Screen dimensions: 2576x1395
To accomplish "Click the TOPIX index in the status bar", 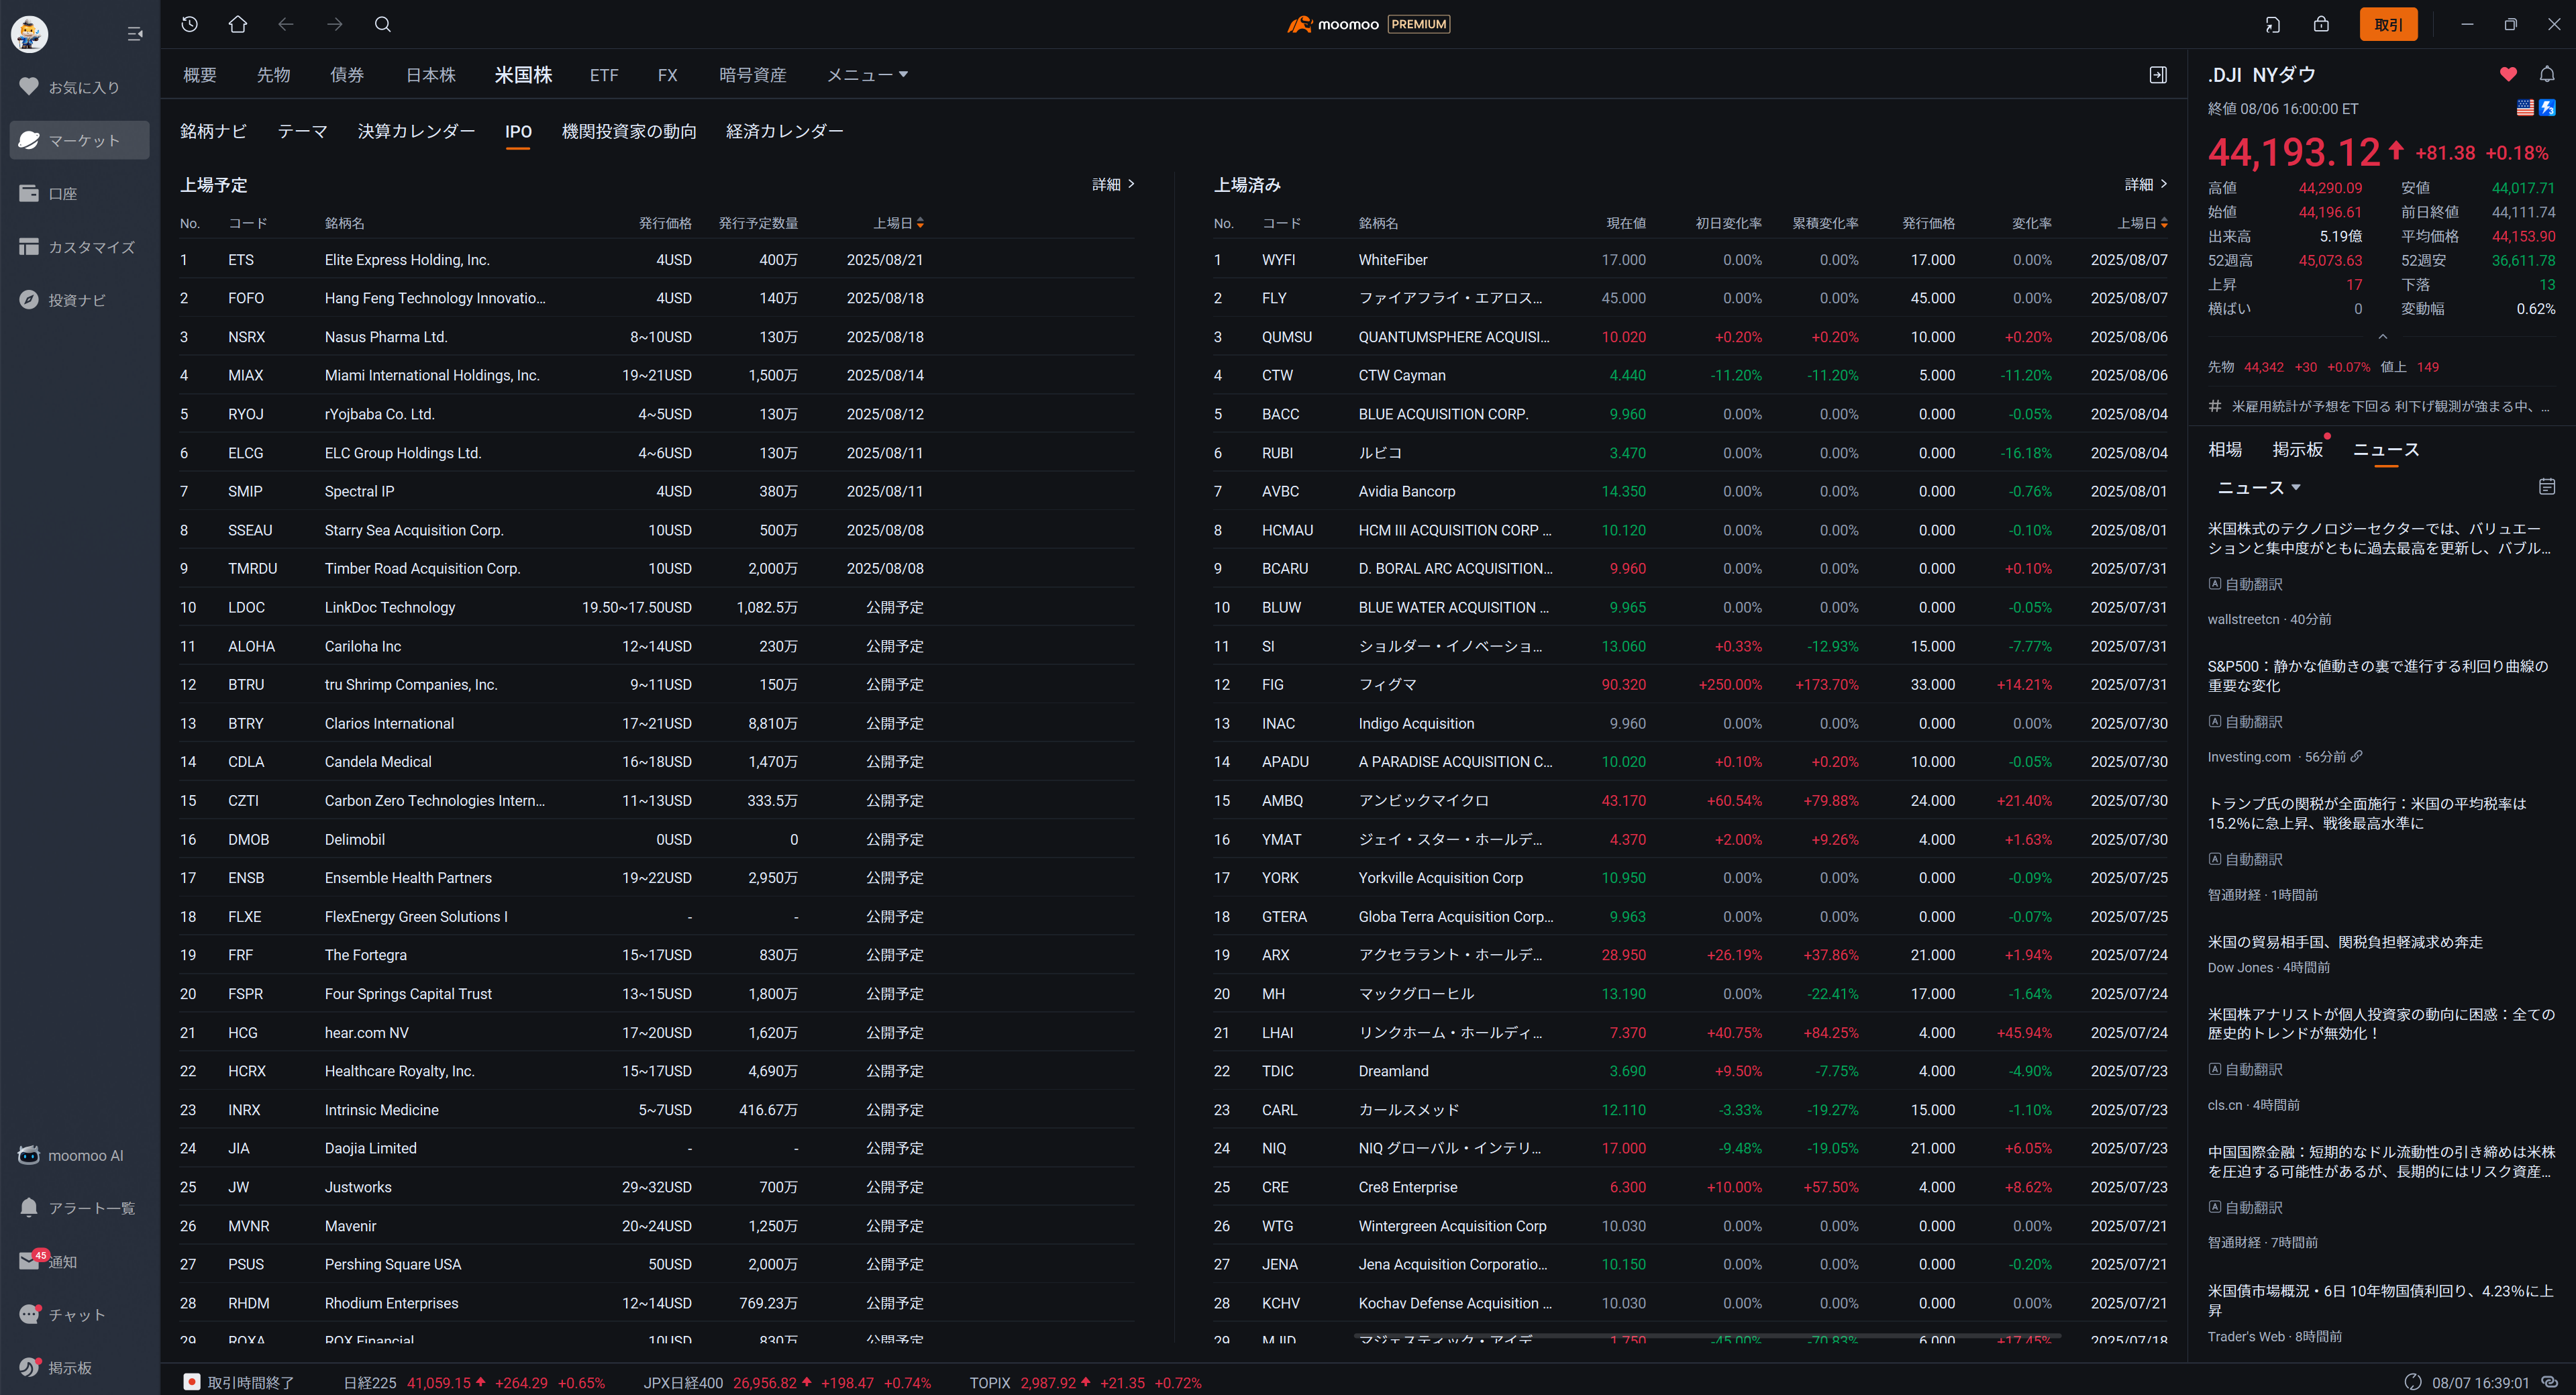I will pyautogui.click(x=1085, y=1382).
